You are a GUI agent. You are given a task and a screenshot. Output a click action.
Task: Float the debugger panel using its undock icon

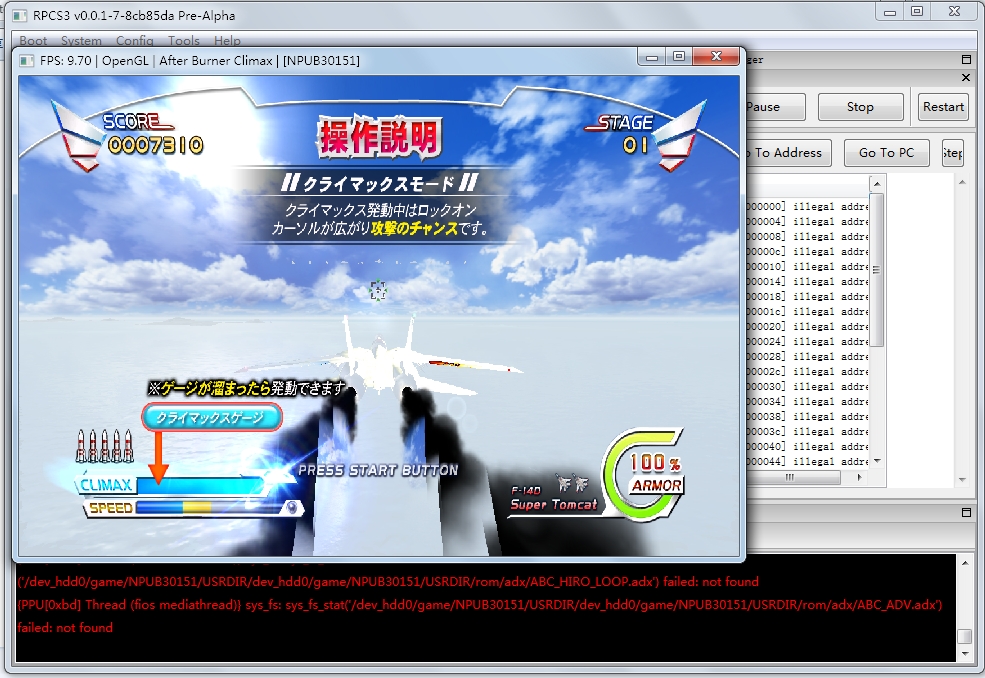pyautogui.click(x=966, y=60)
